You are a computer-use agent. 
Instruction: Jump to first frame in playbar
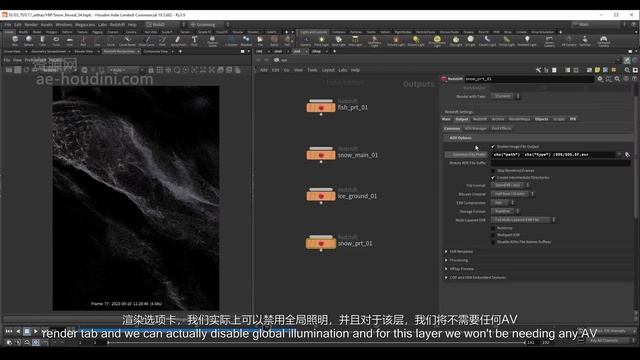click(9, 331)
